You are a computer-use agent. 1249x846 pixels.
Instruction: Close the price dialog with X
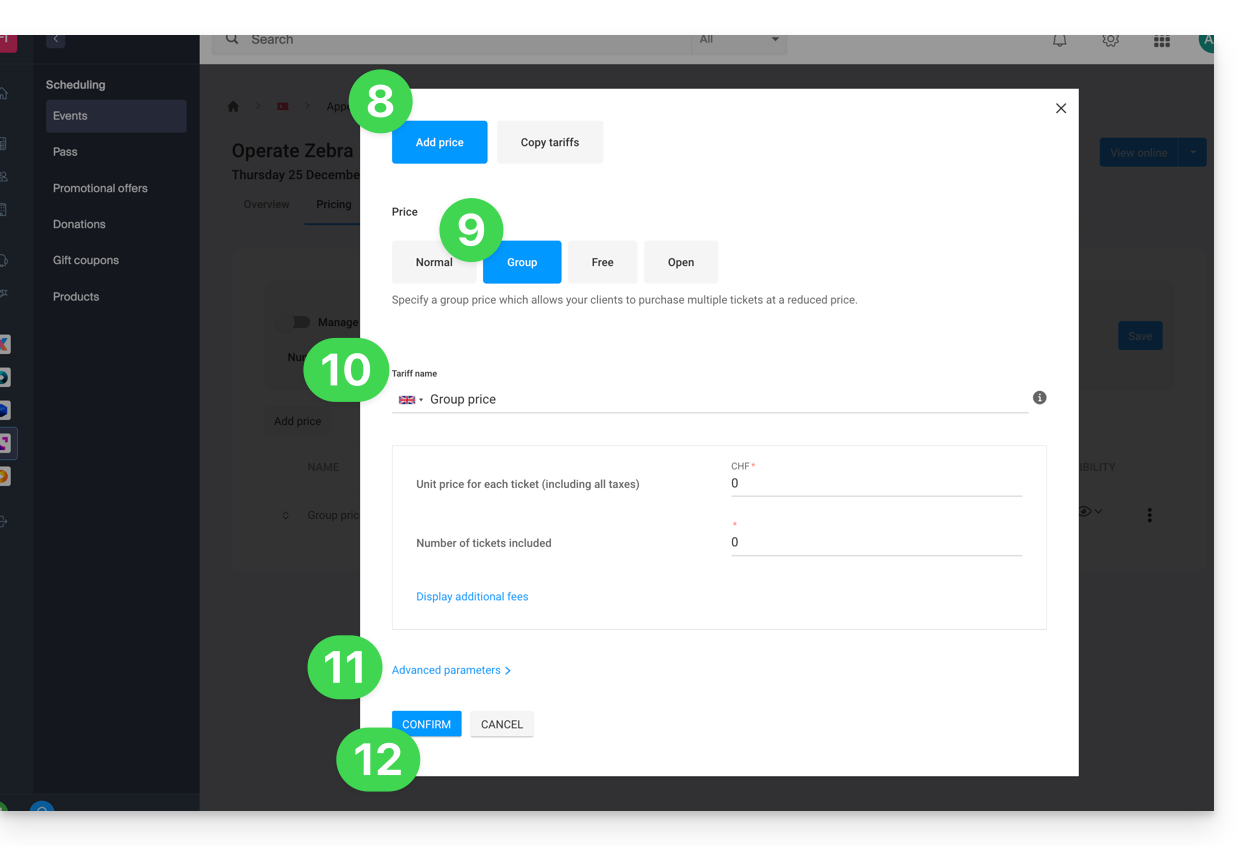point(1061,108)
